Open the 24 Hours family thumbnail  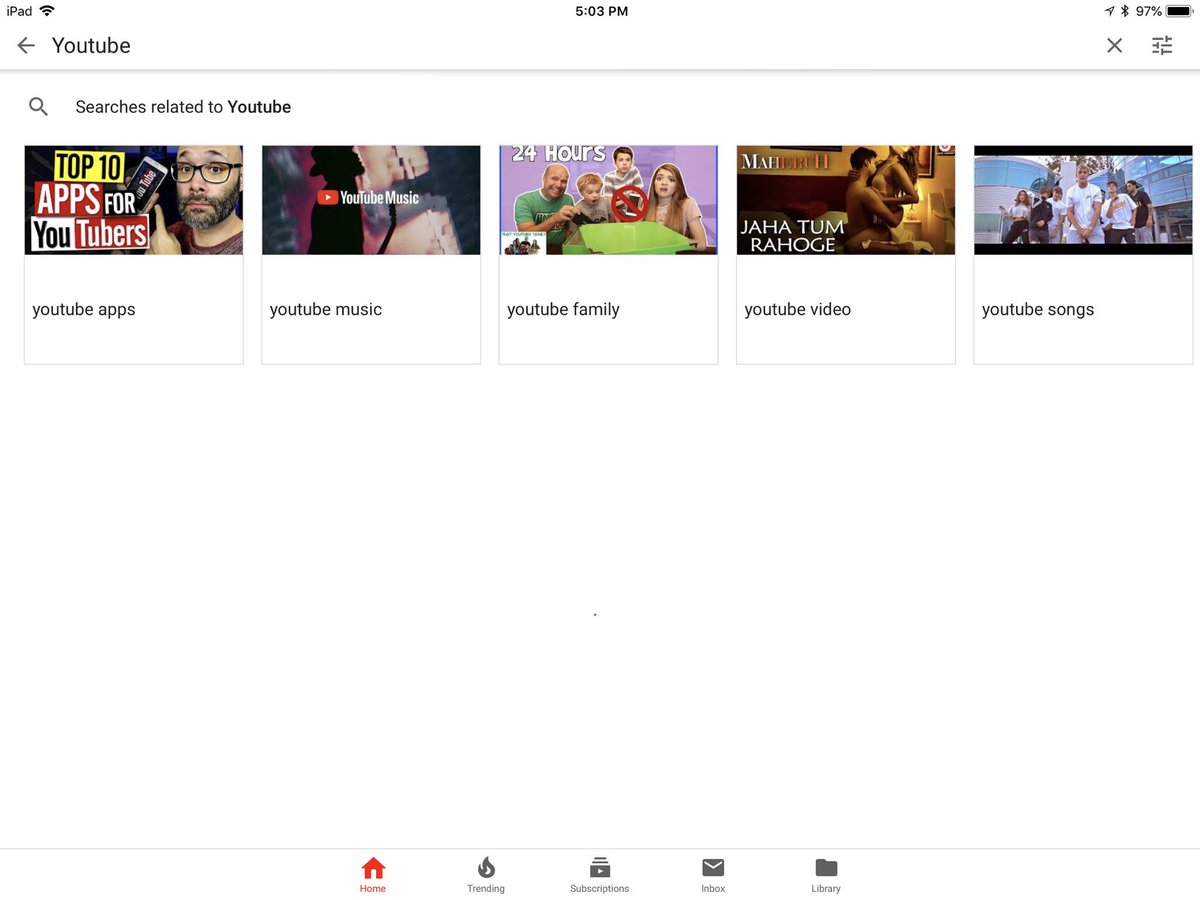(608, 200)
